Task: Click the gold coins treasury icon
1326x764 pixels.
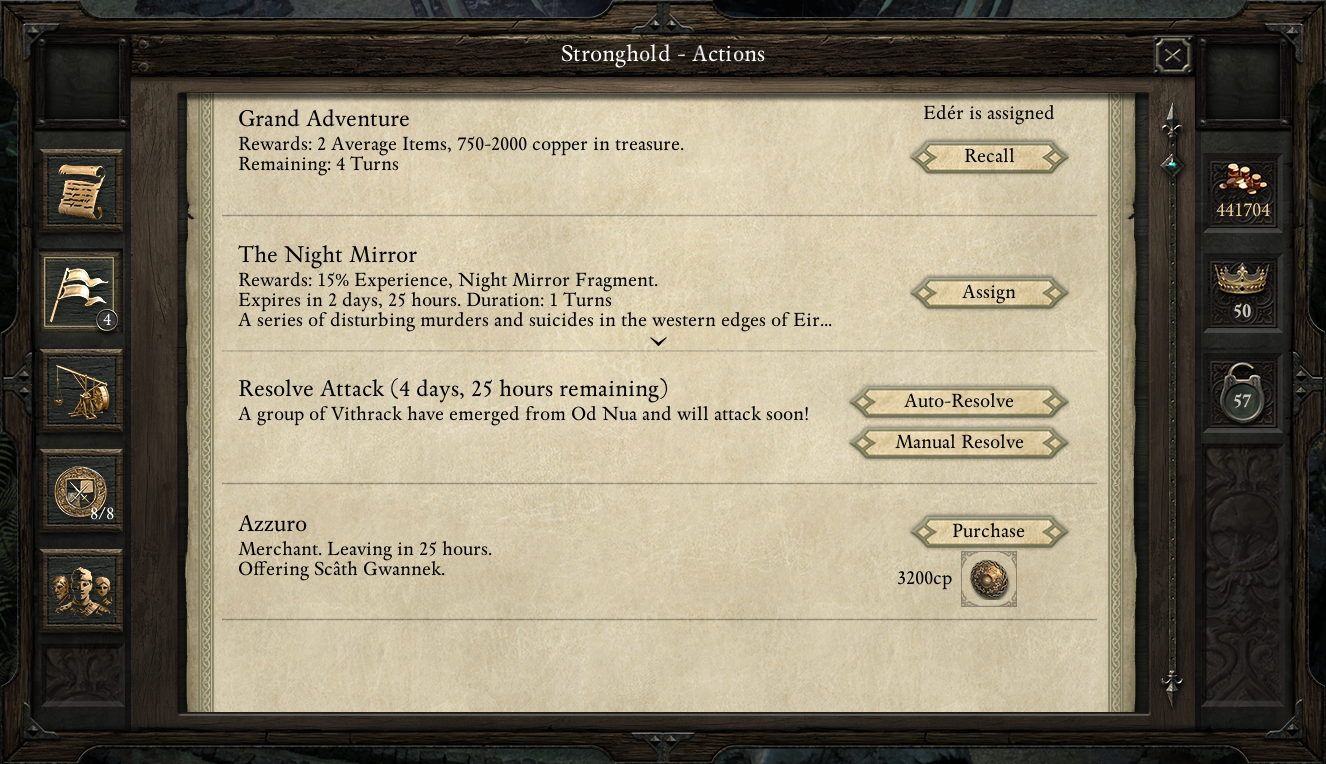Action: 1242,182
